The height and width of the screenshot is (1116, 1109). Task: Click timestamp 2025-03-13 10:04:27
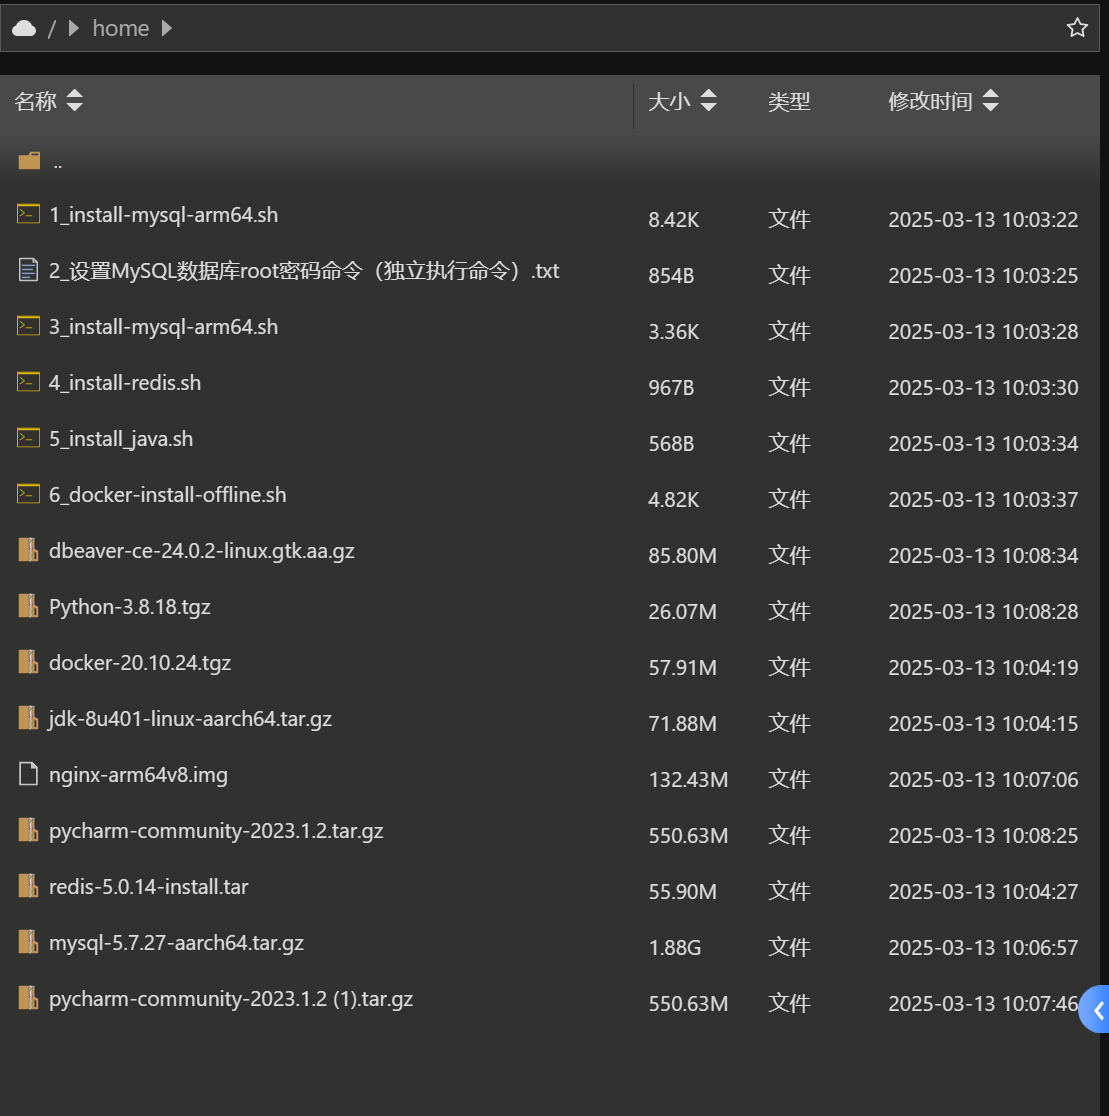point(983,892)
